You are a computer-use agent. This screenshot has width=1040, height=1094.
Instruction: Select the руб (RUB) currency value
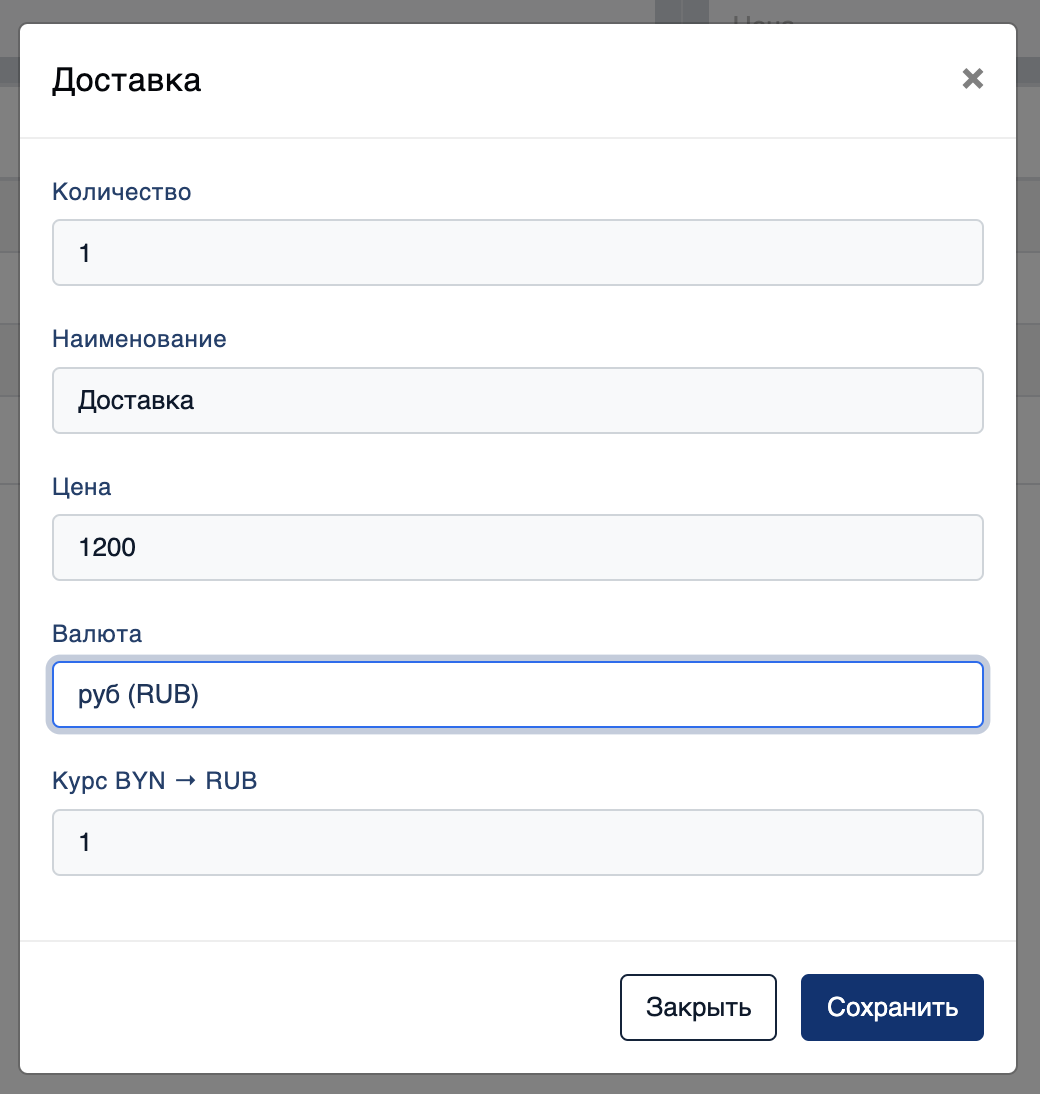(138, 695)
